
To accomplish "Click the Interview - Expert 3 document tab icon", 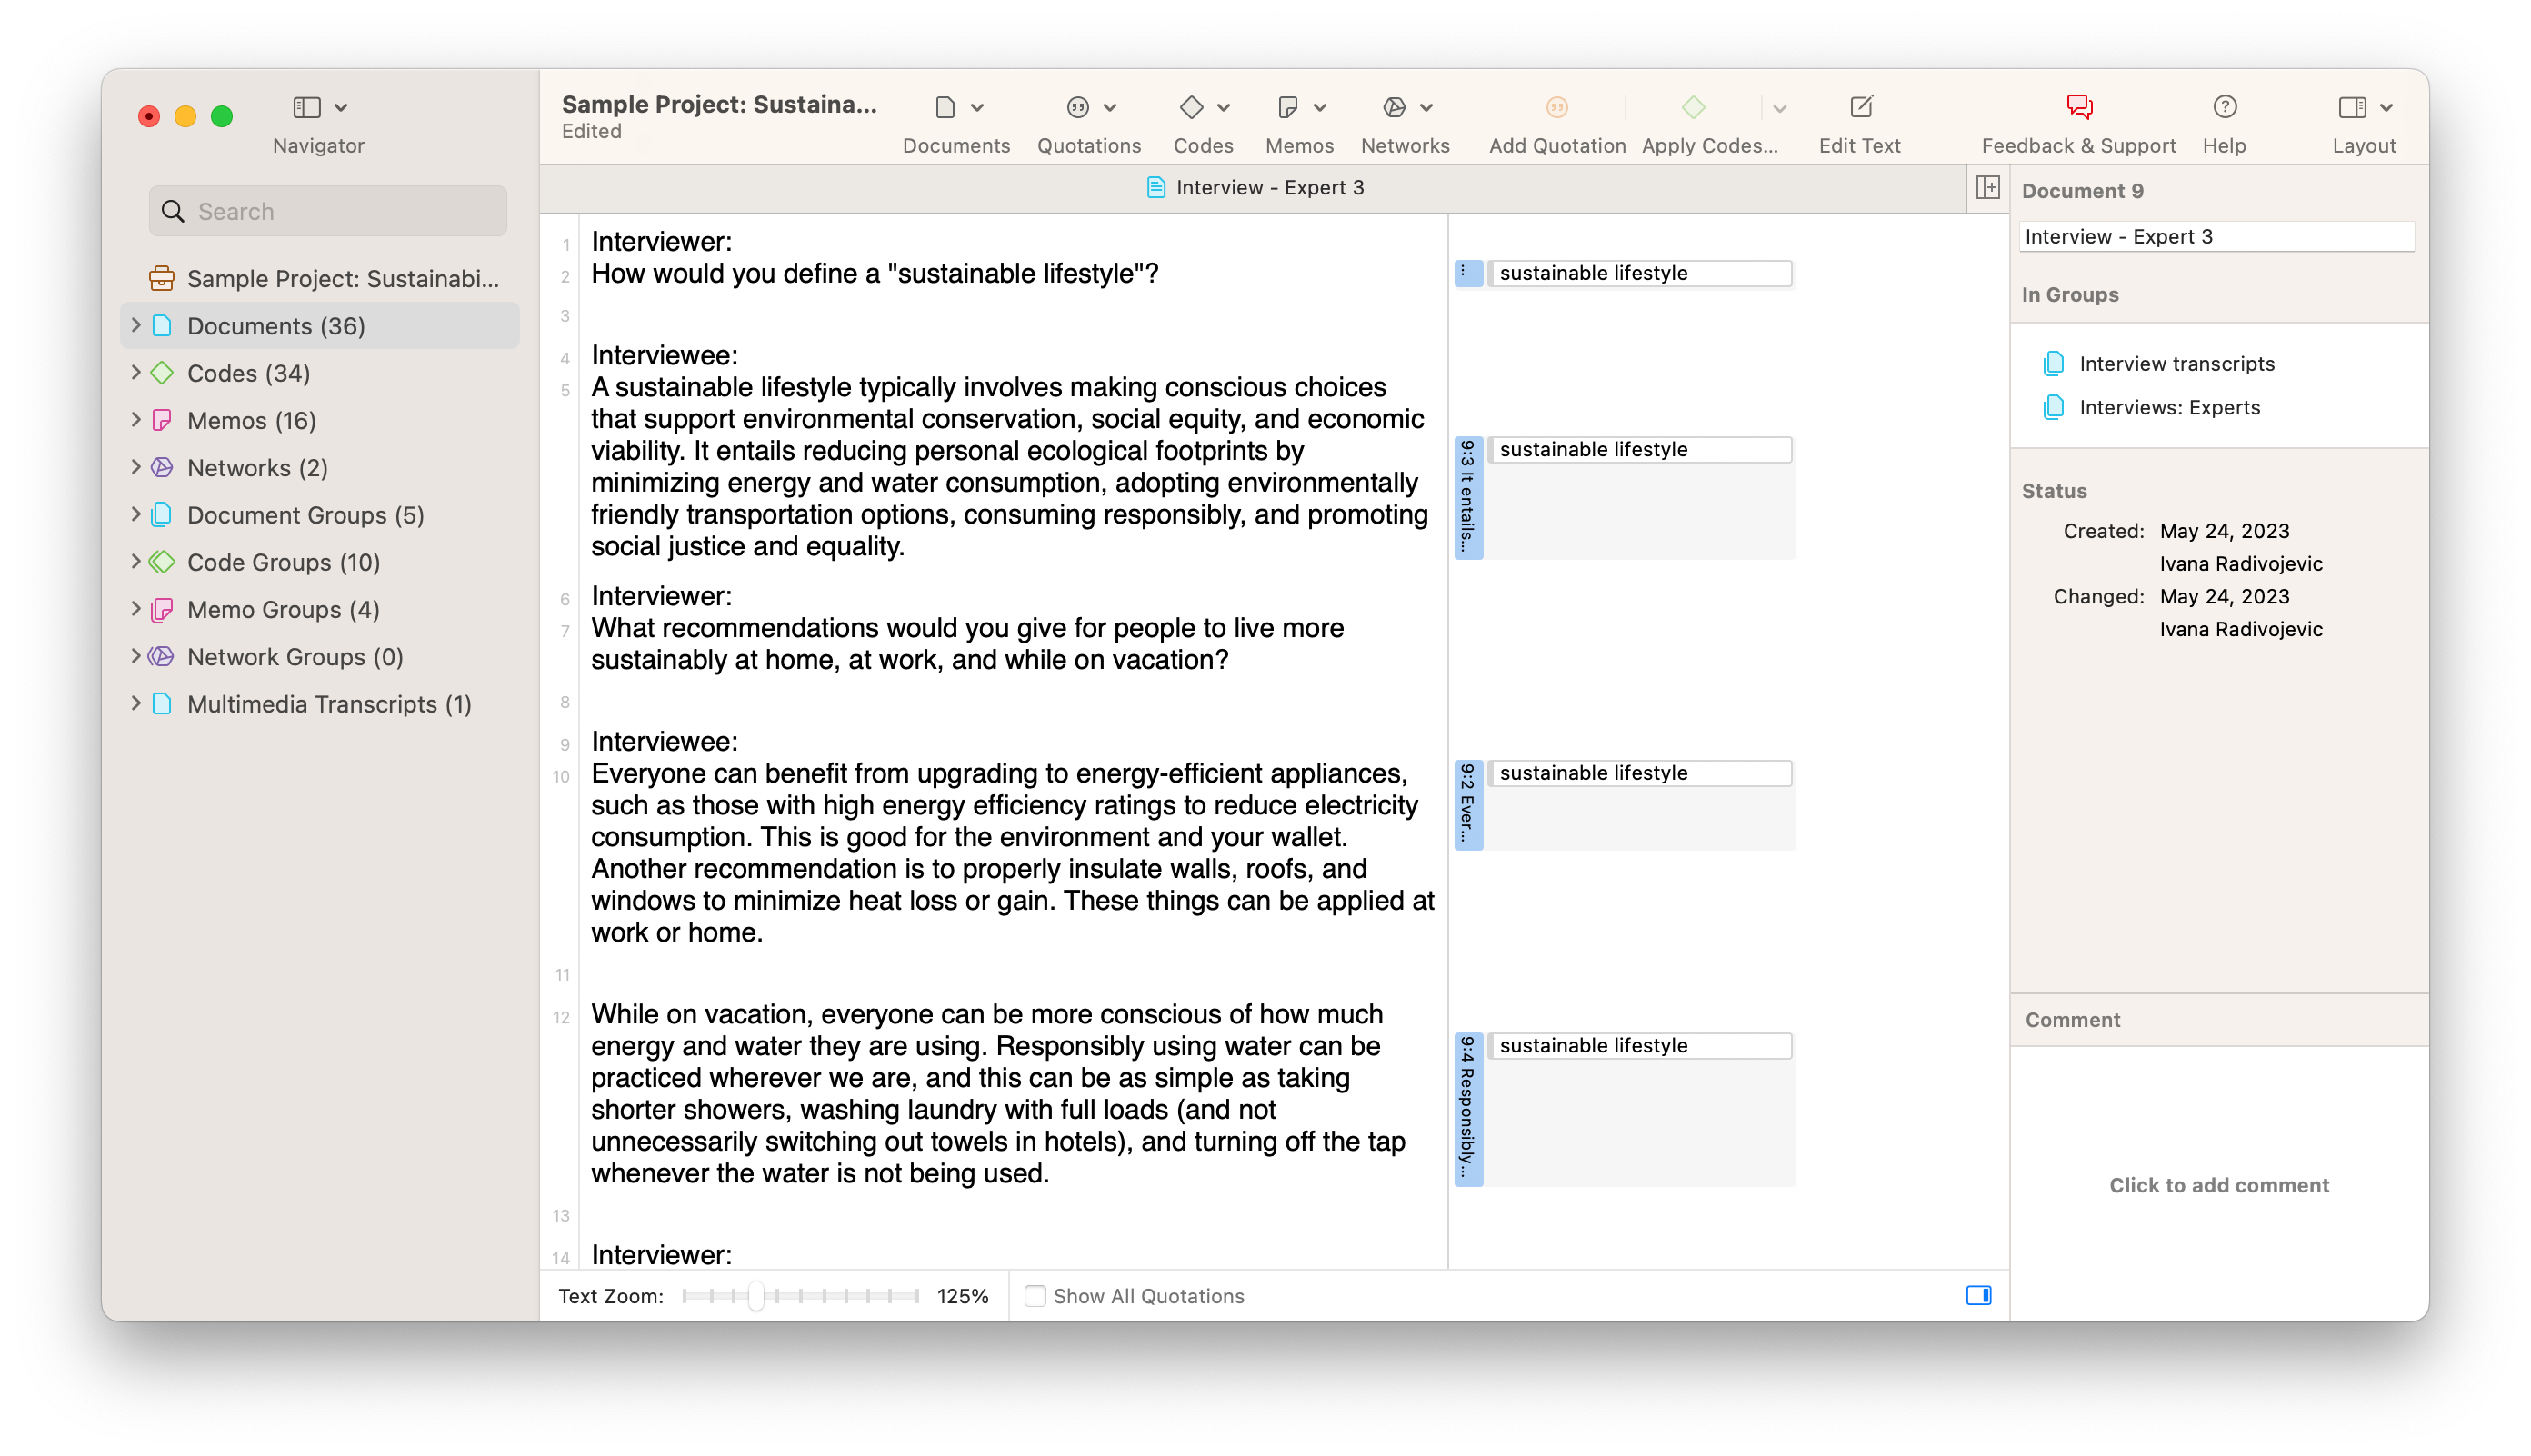I will click(x=1156, y=187).
